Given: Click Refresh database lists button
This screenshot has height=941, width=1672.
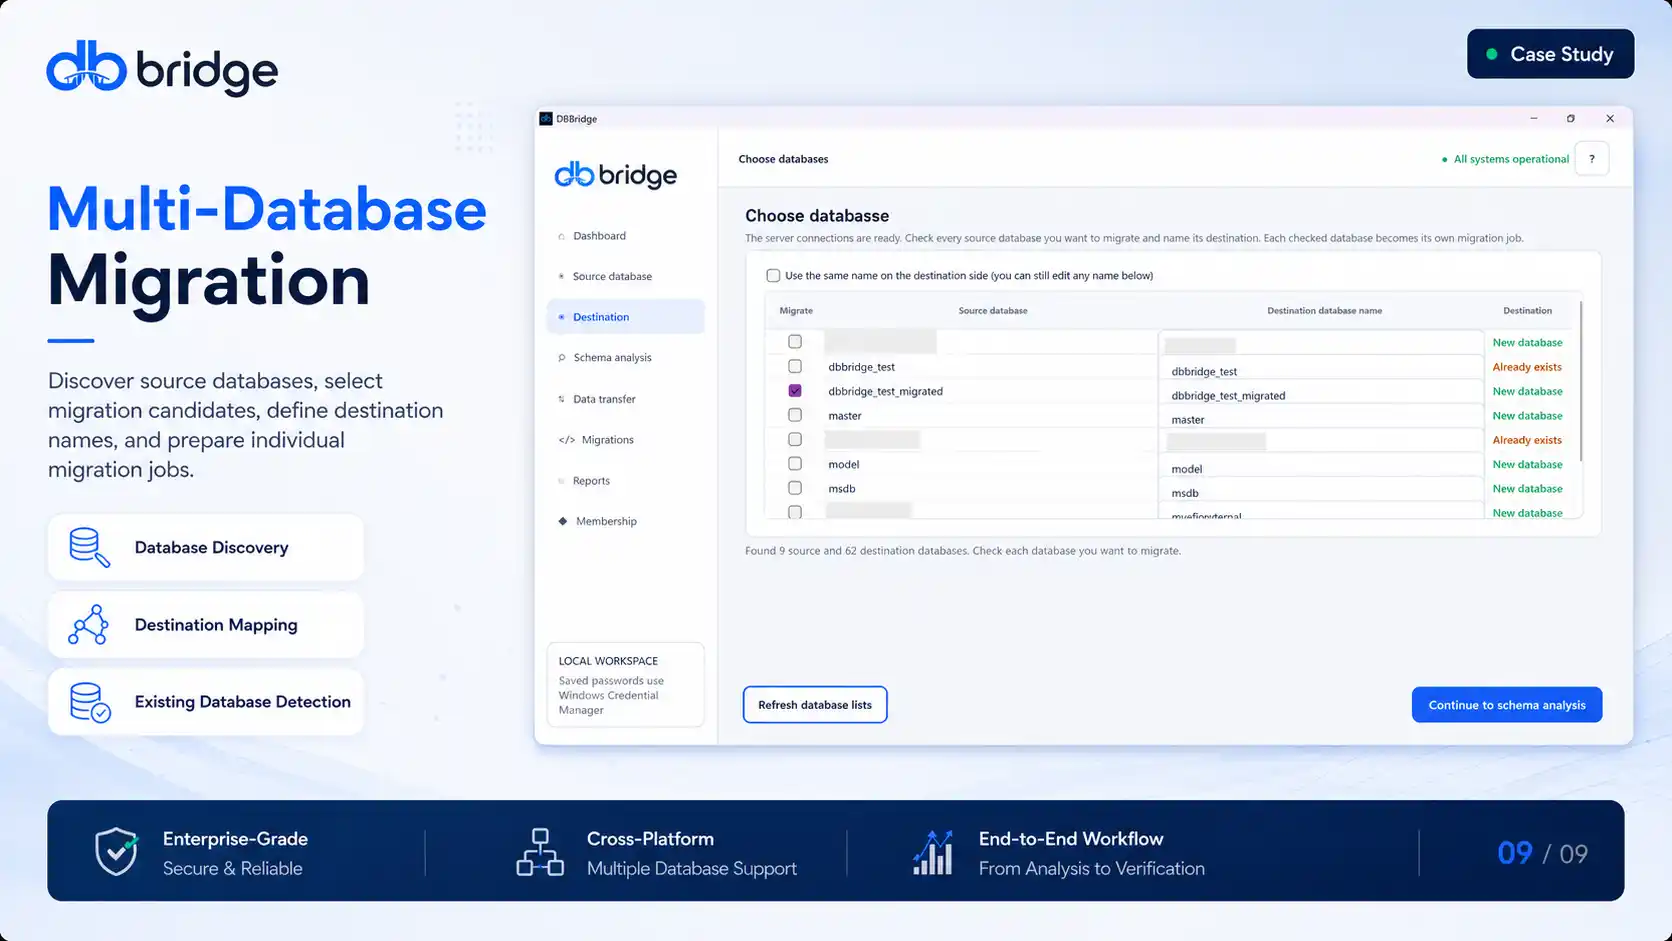Looking at the screenshot, I should click(x=815, y=705).
